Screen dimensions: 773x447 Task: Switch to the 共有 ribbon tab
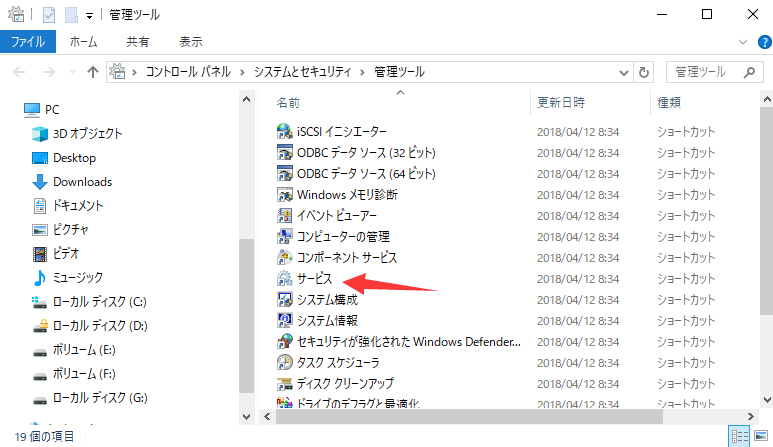138,42
